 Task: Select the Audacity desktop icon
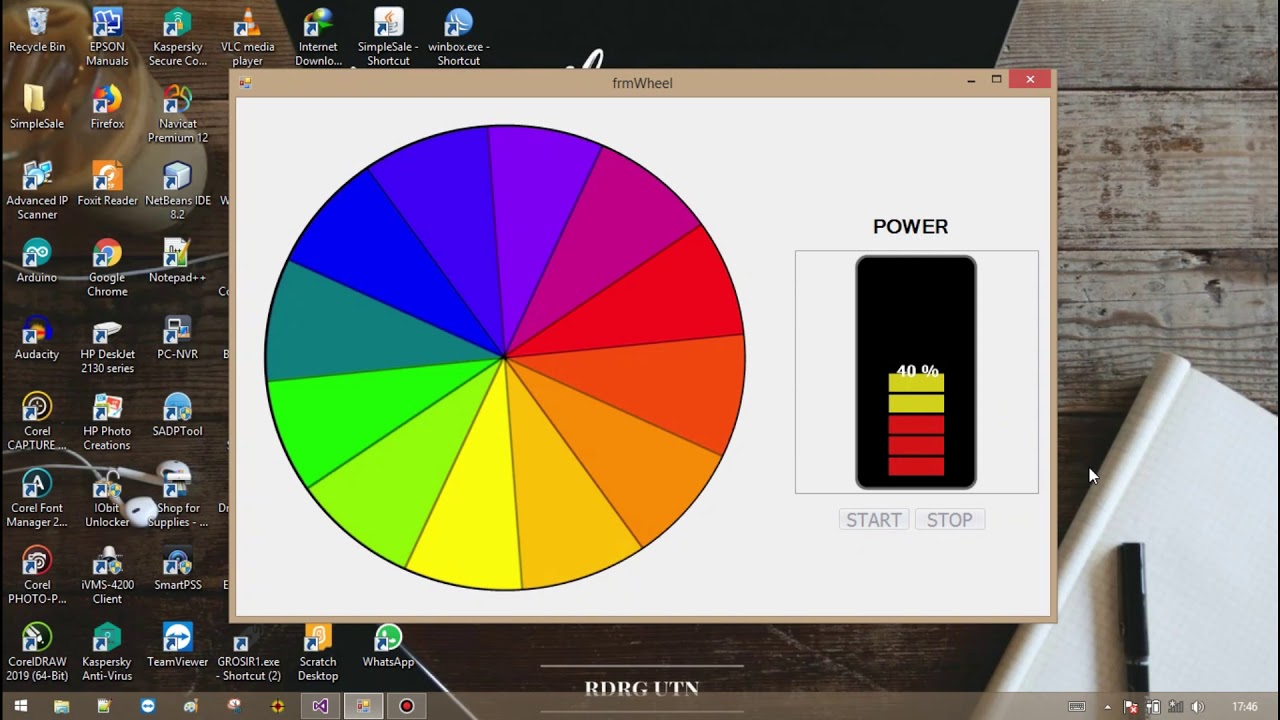37,338
